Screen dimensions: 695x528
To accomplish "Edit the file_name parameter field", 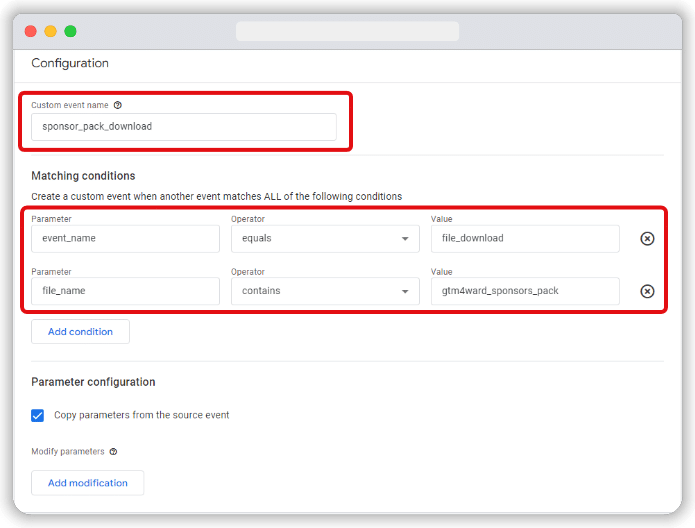I will pos(125,291).
